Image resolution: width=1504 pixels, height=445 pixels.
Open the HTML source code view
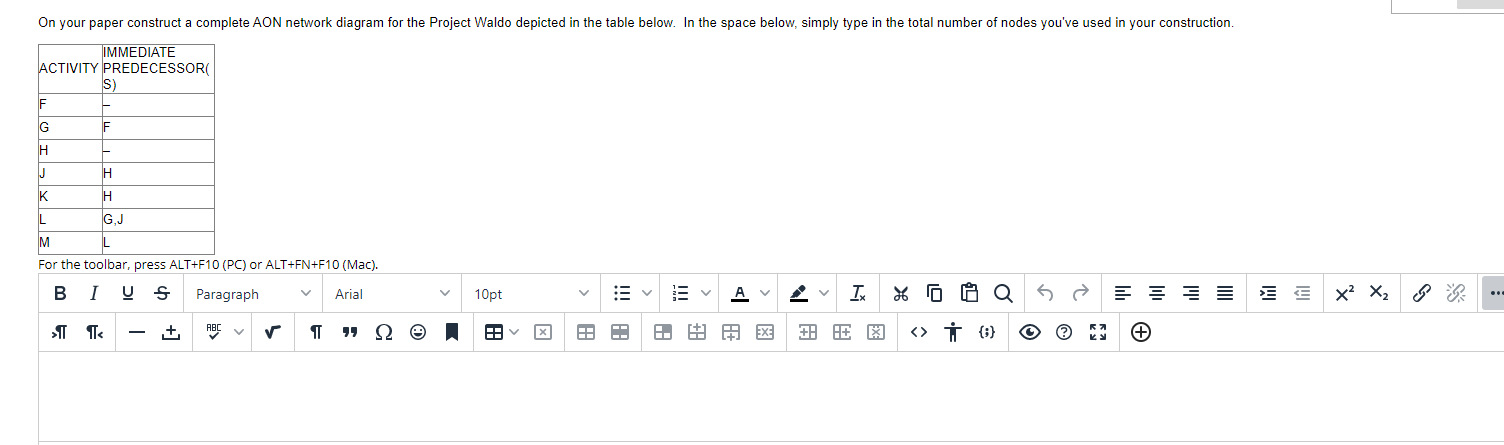click(918, 334)
